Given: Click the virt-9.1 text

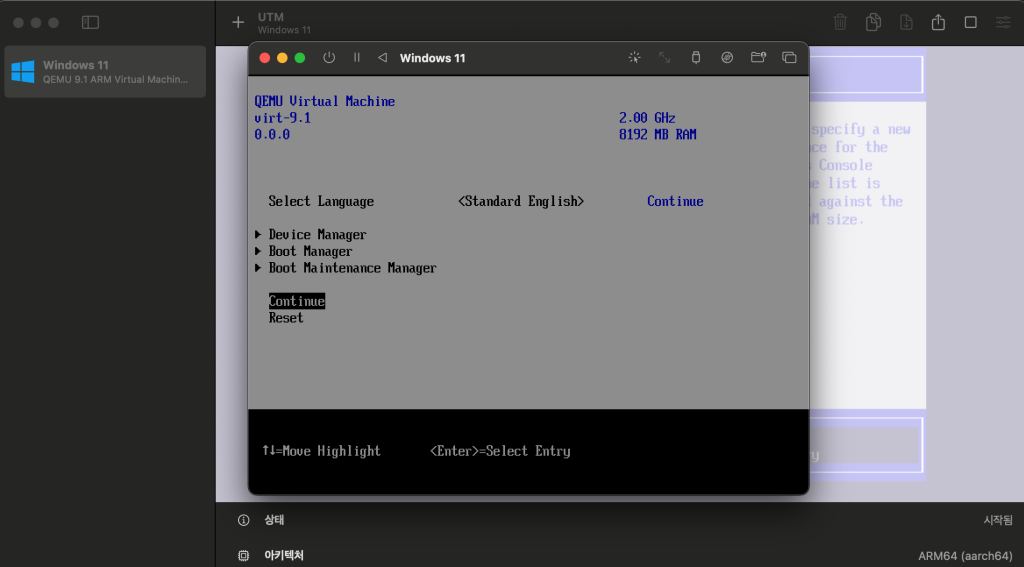Looking at the screenshot, I should [x=282, y=118].
